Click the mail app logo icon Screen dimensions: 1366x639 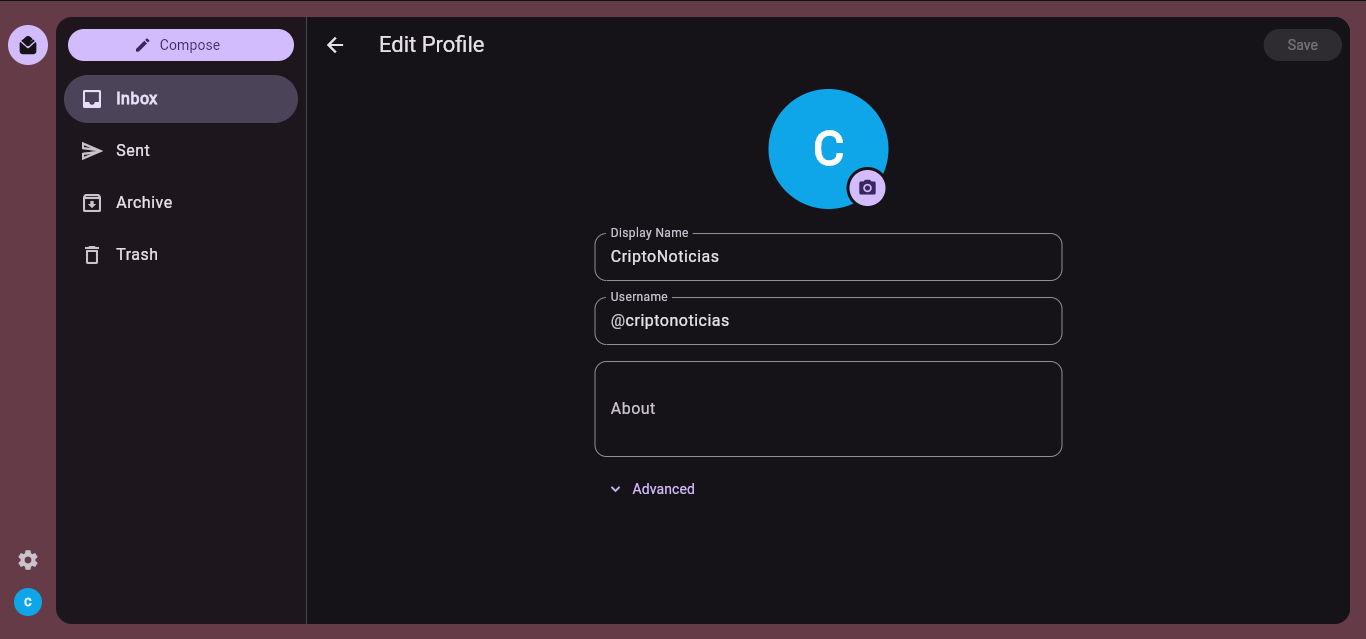(x=28, y=45)
